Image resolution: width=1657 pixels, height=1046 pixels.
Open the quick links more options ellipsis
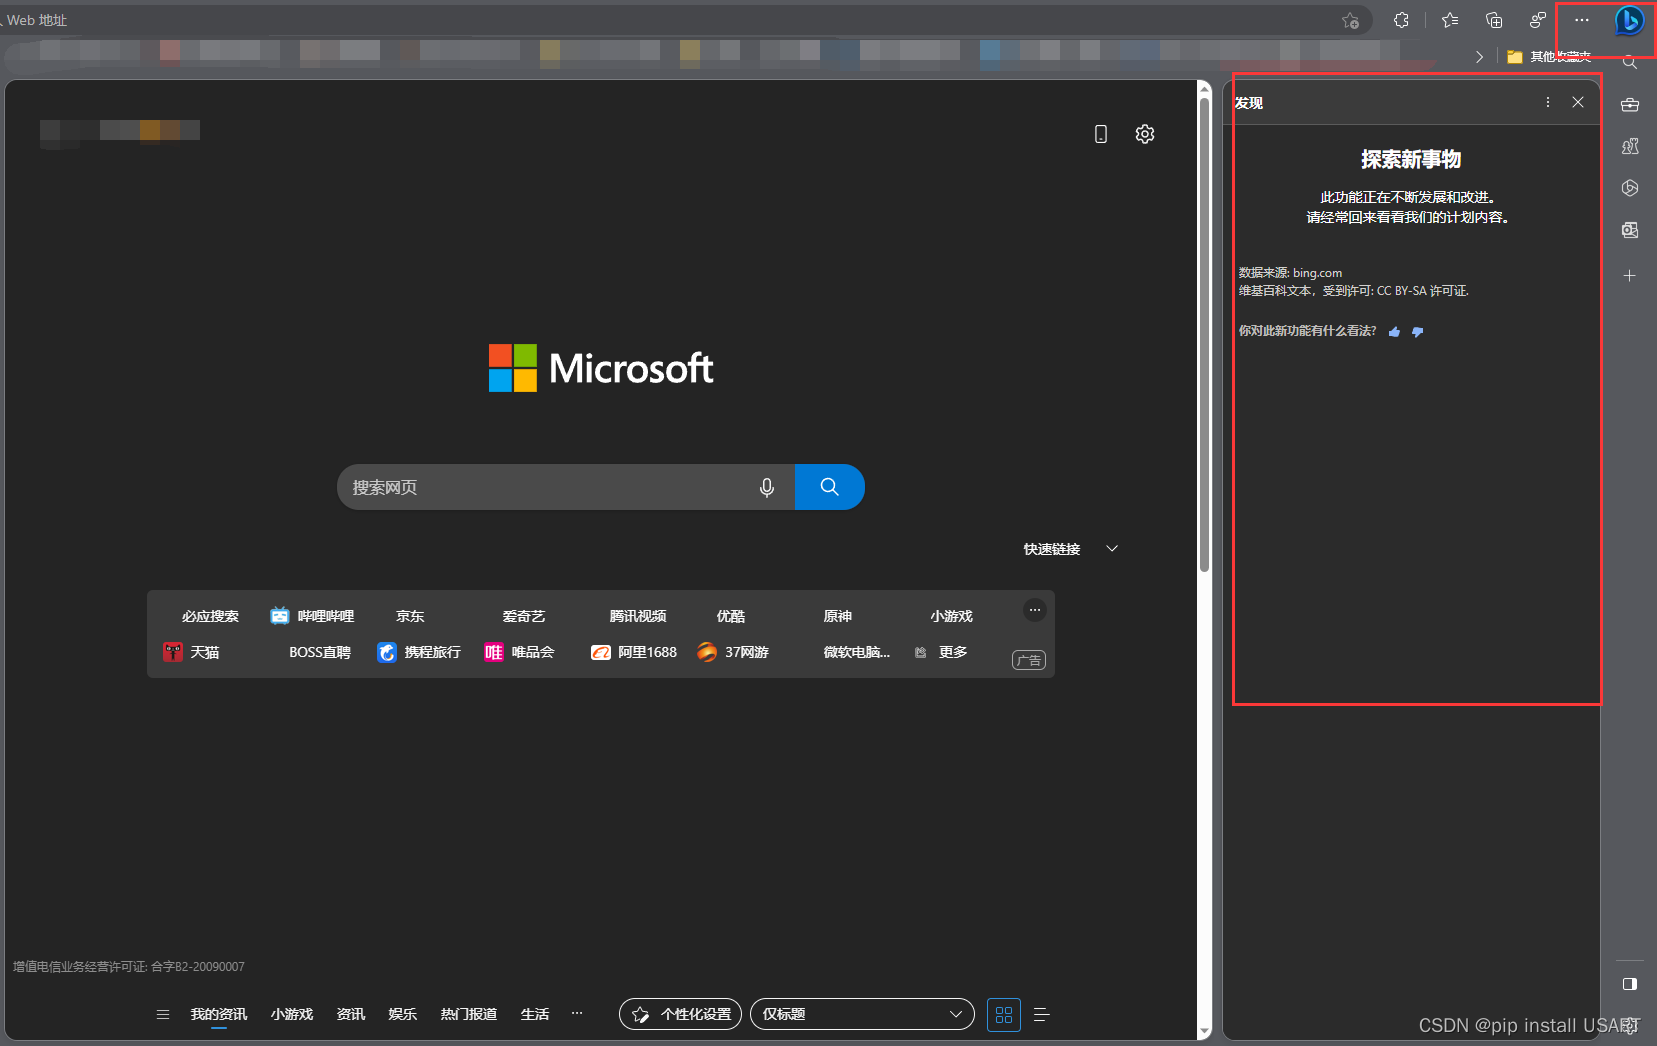(x=1035, y=610)
